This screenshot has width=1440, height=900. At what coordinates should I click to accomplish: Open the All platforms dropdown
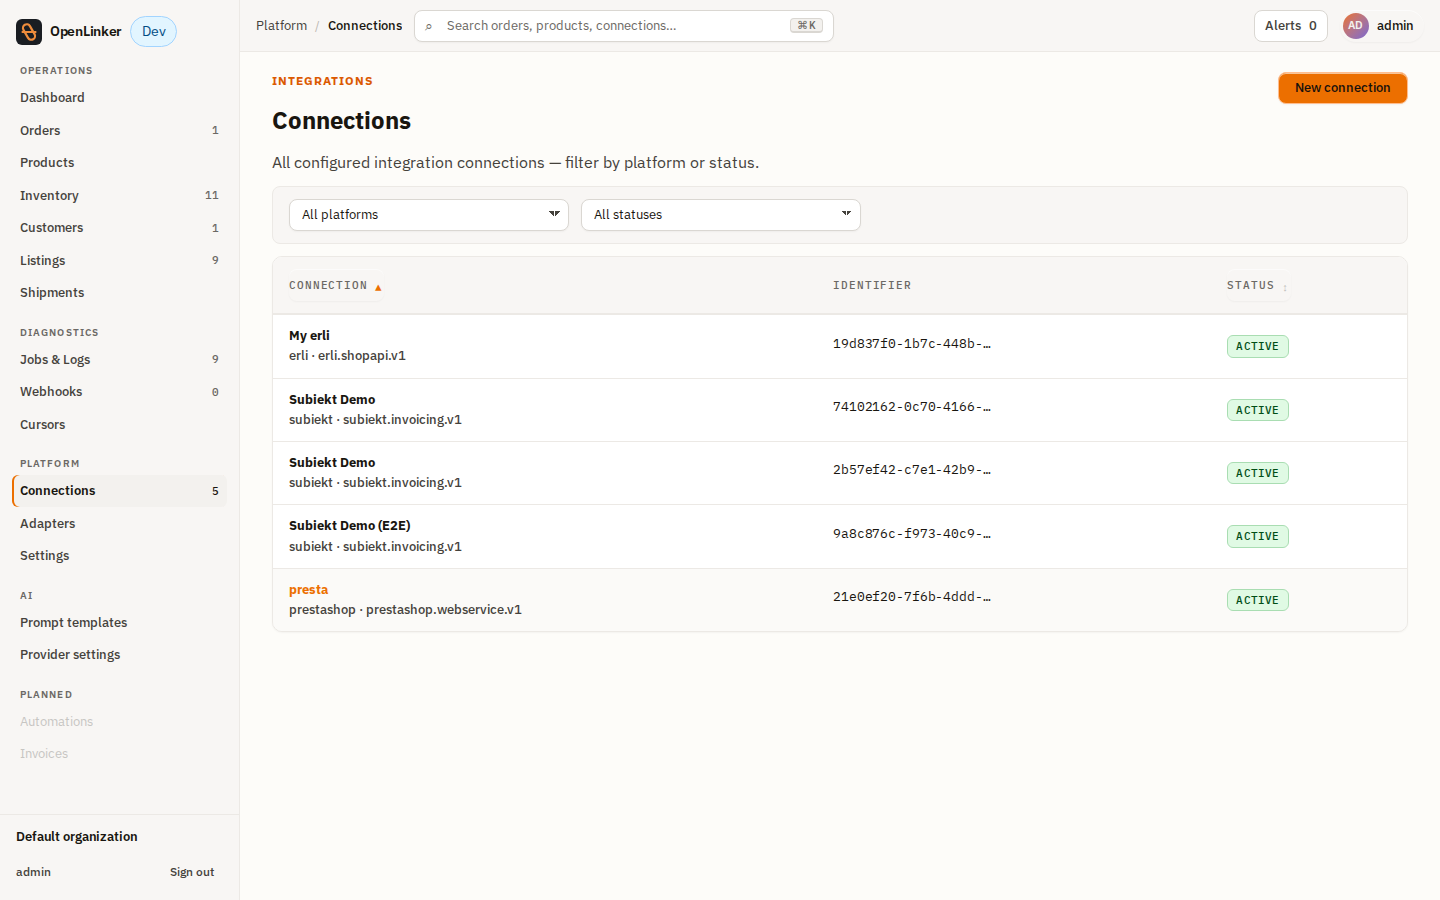pyautogui.click(x=429, y=215)
